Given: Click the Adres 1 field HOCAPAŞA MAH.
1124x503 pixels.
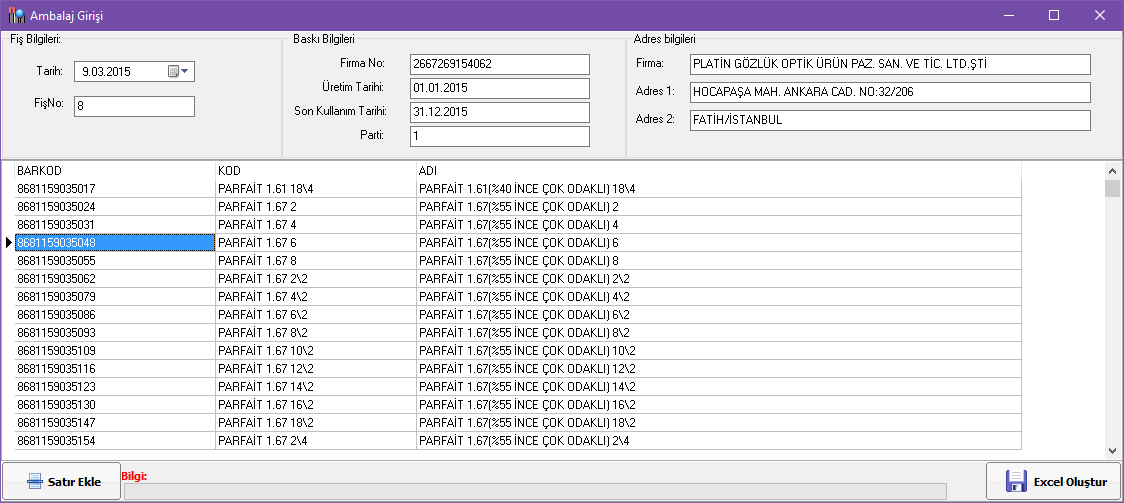Looking at the screenshot, I should (x=890, y=92).
